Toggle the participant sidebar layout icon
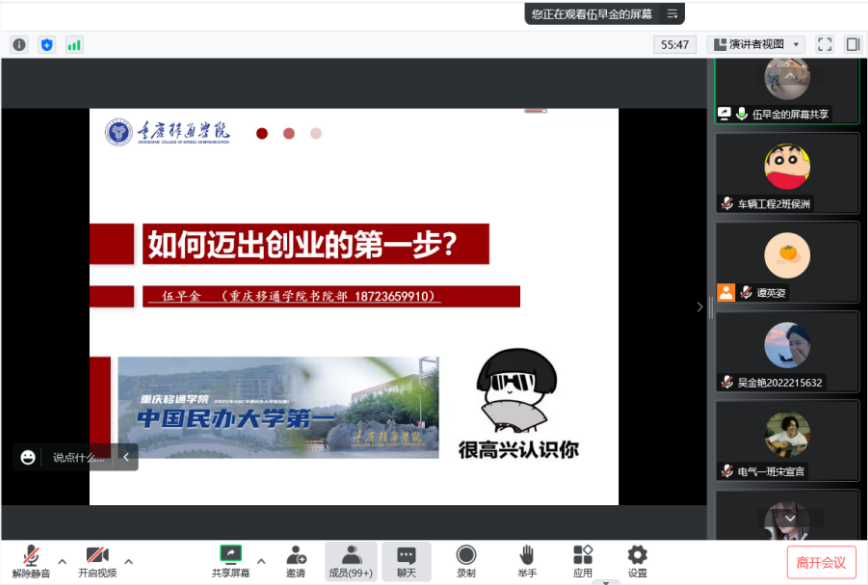868x585 pixels. pos(852,44)
